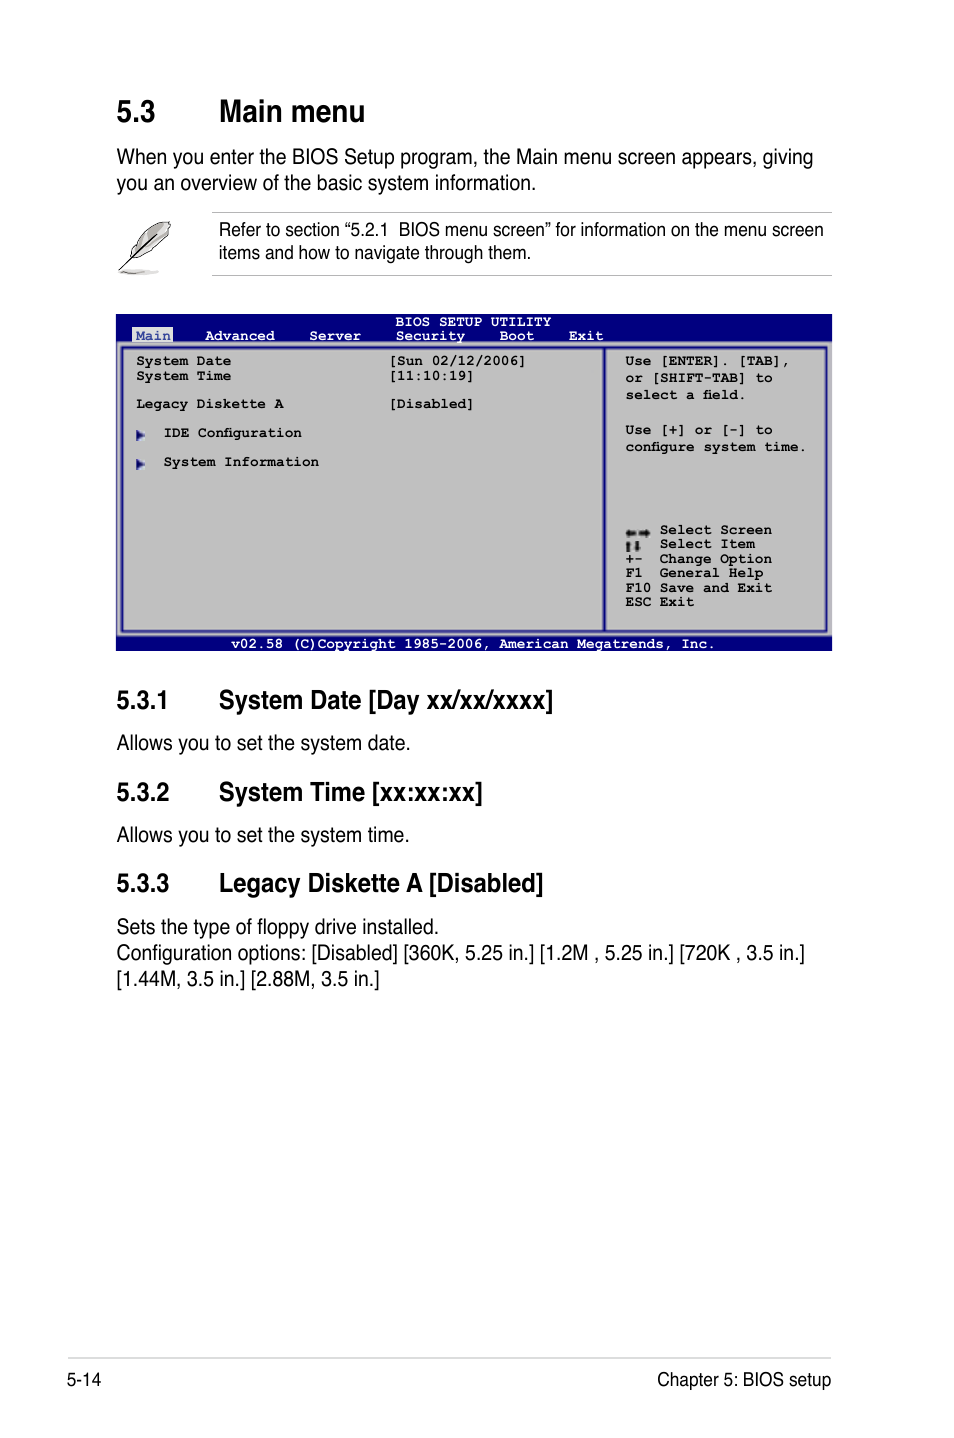Expand the IDE Configuration arrow

click(141, 434)
